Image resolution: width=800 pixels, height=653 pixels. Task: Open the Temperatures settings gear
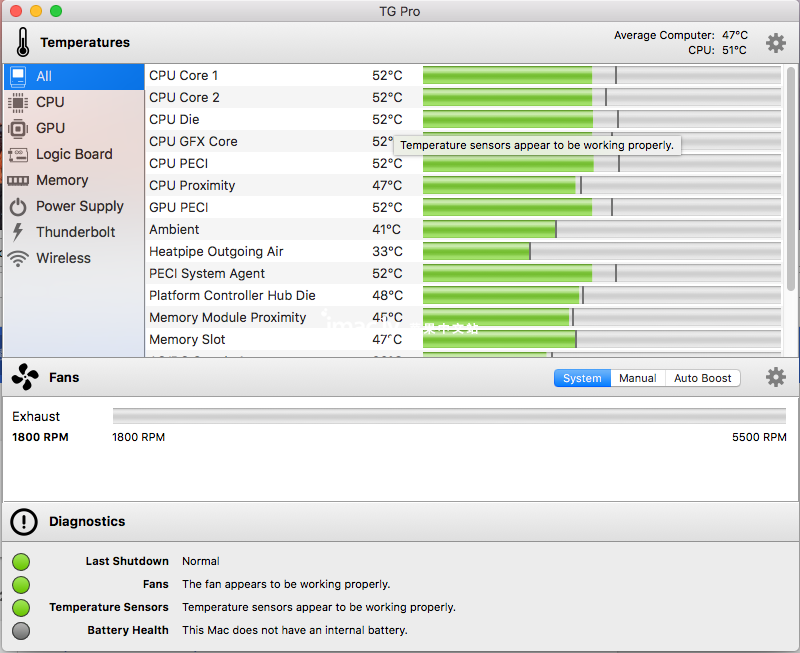[x=776, y=43]
